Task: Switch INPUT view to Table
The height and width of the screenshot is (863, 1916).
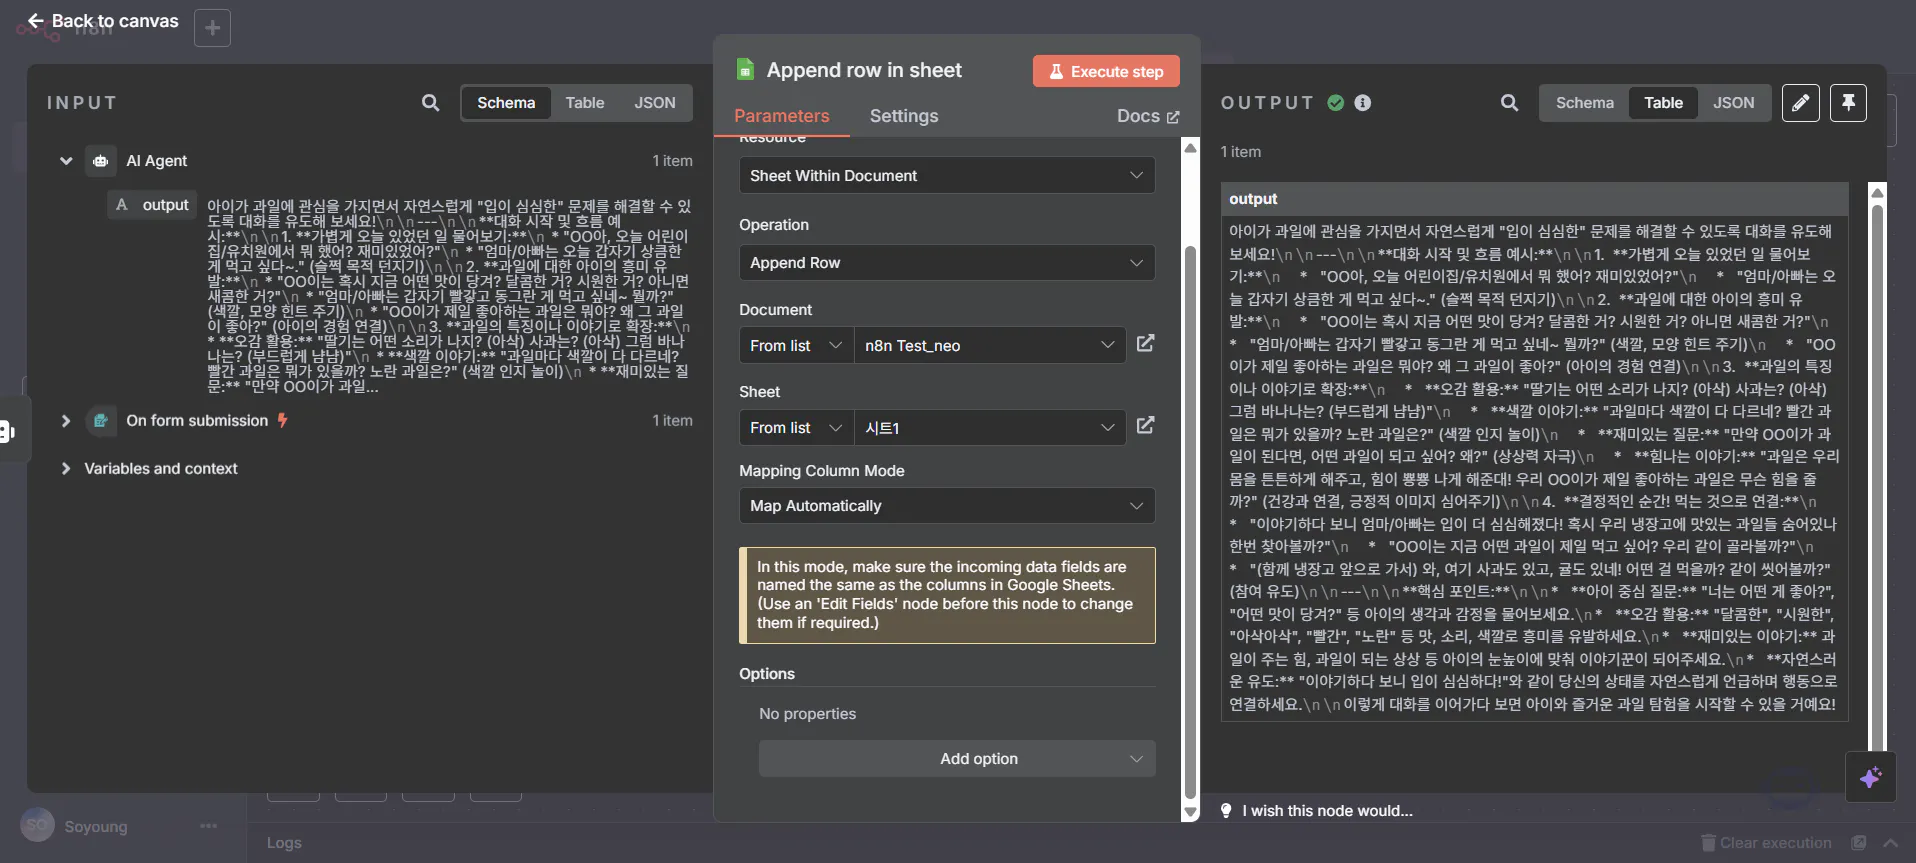Action: click(x=584, y=103)
